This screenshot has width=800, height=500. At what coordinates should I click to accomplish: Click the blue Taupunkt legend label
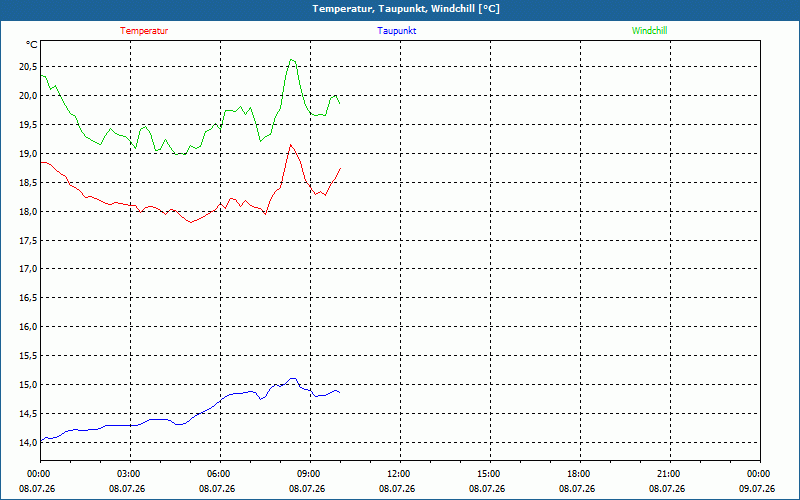coord(397,31)
